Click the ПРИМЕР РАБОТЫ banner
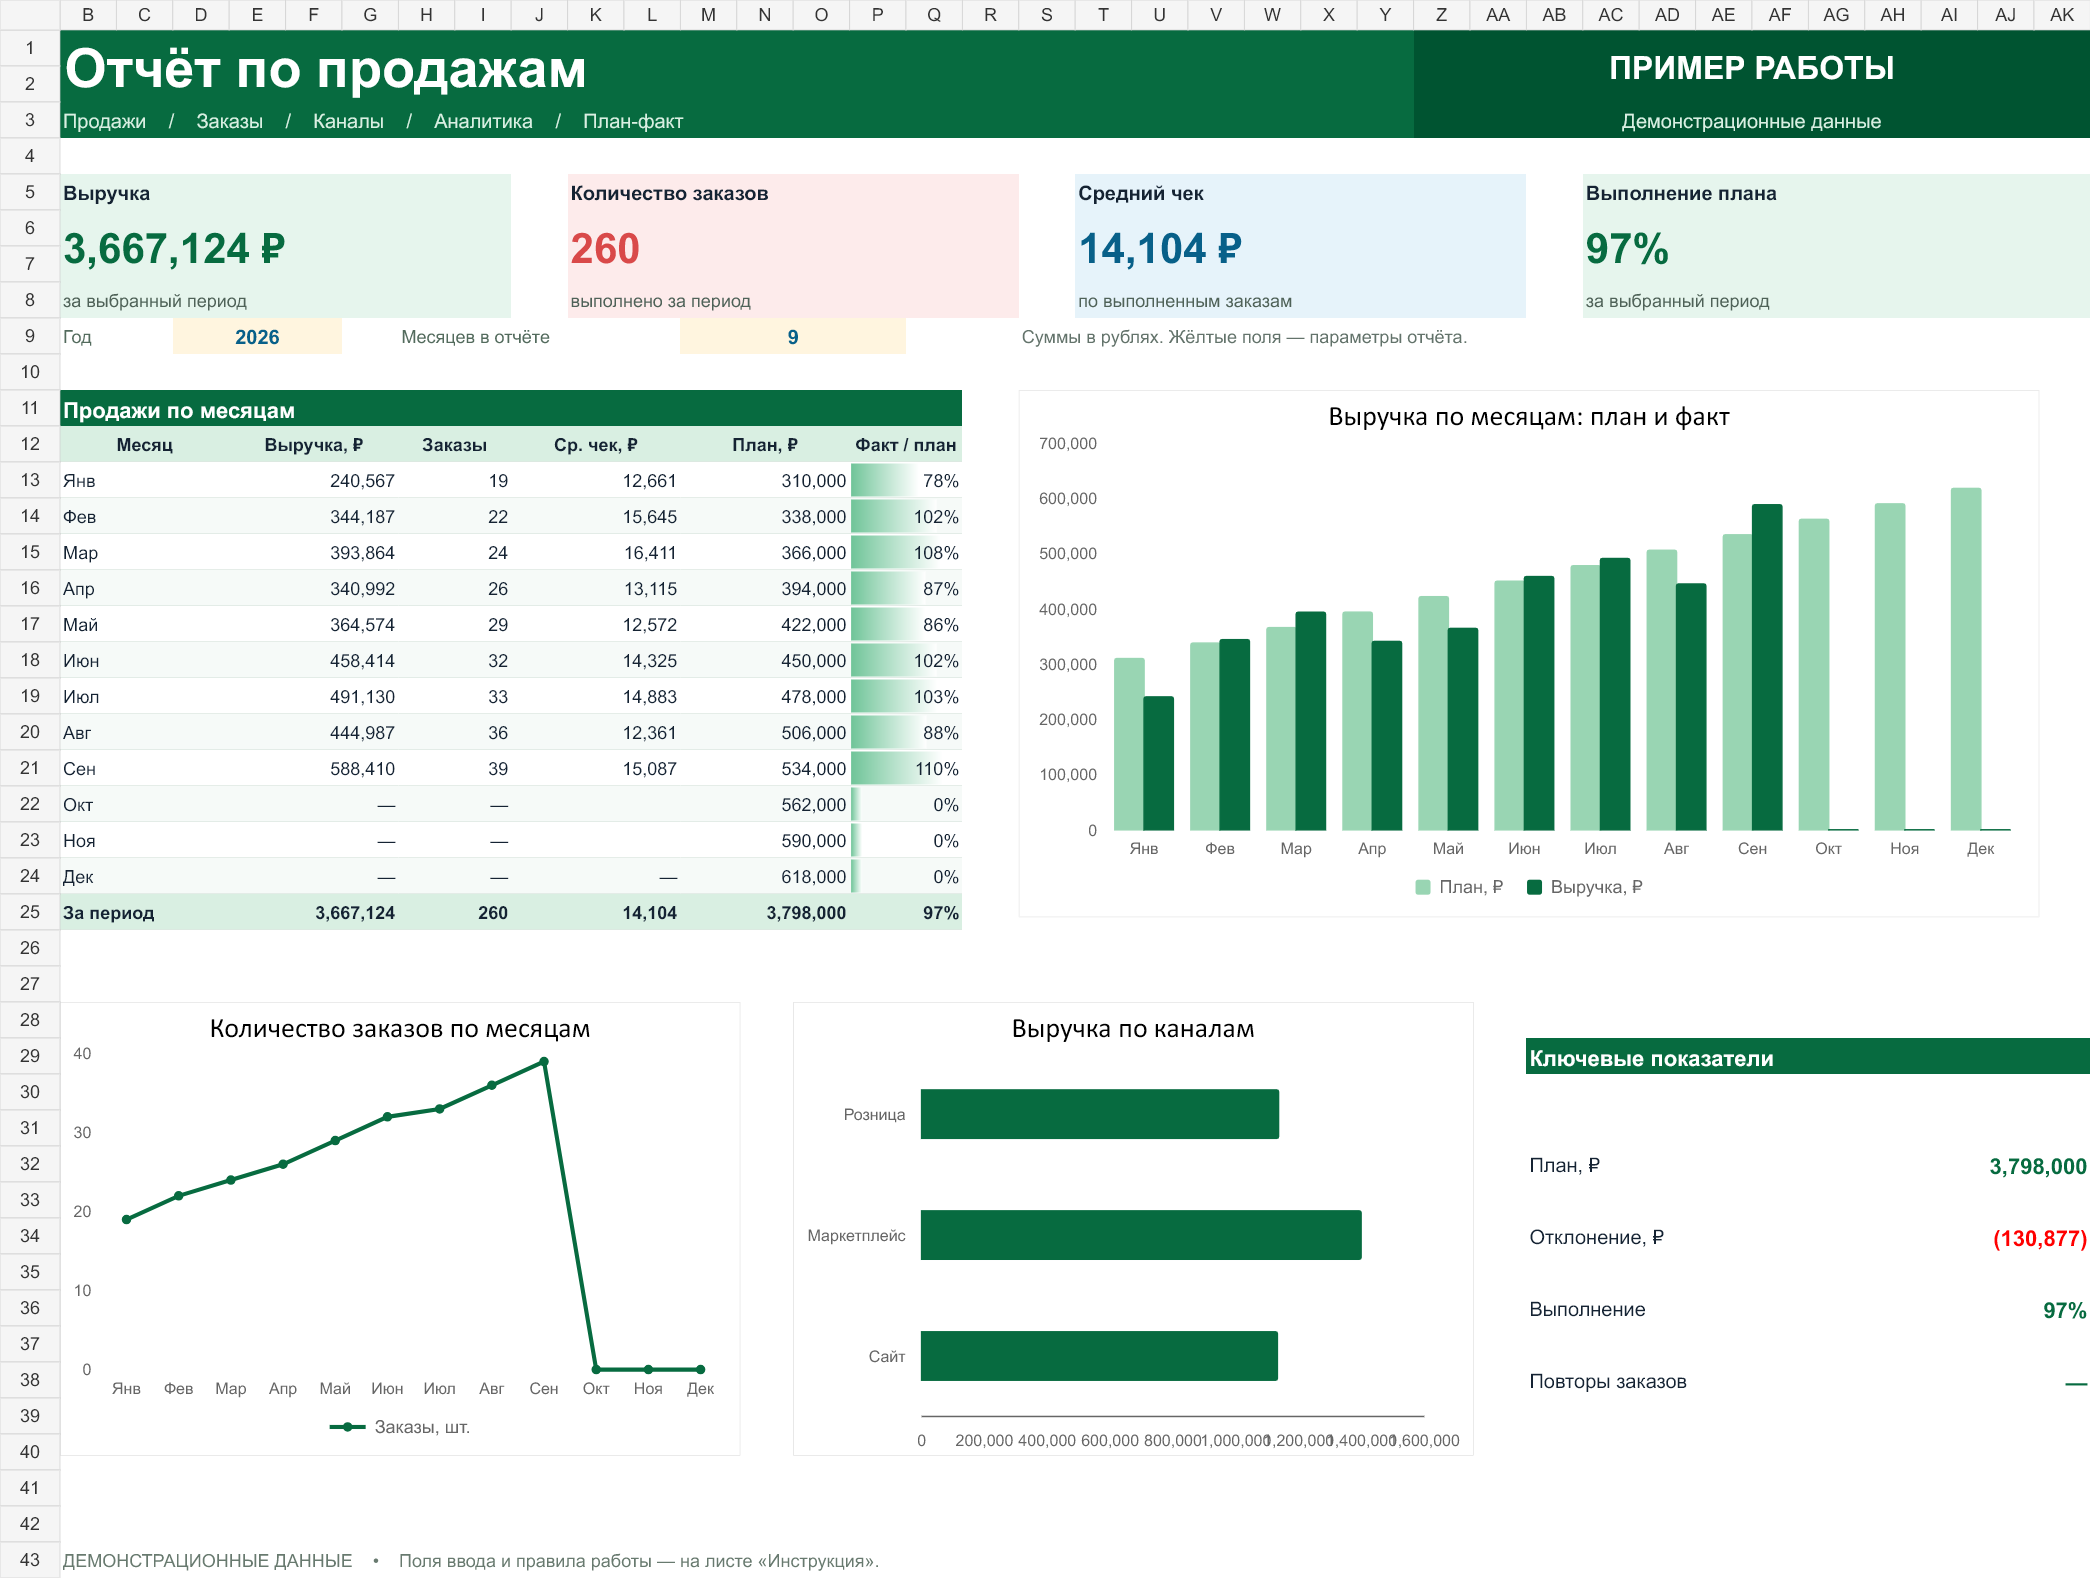This screenshot has width=2090, height=1578. pos(1751,68)
